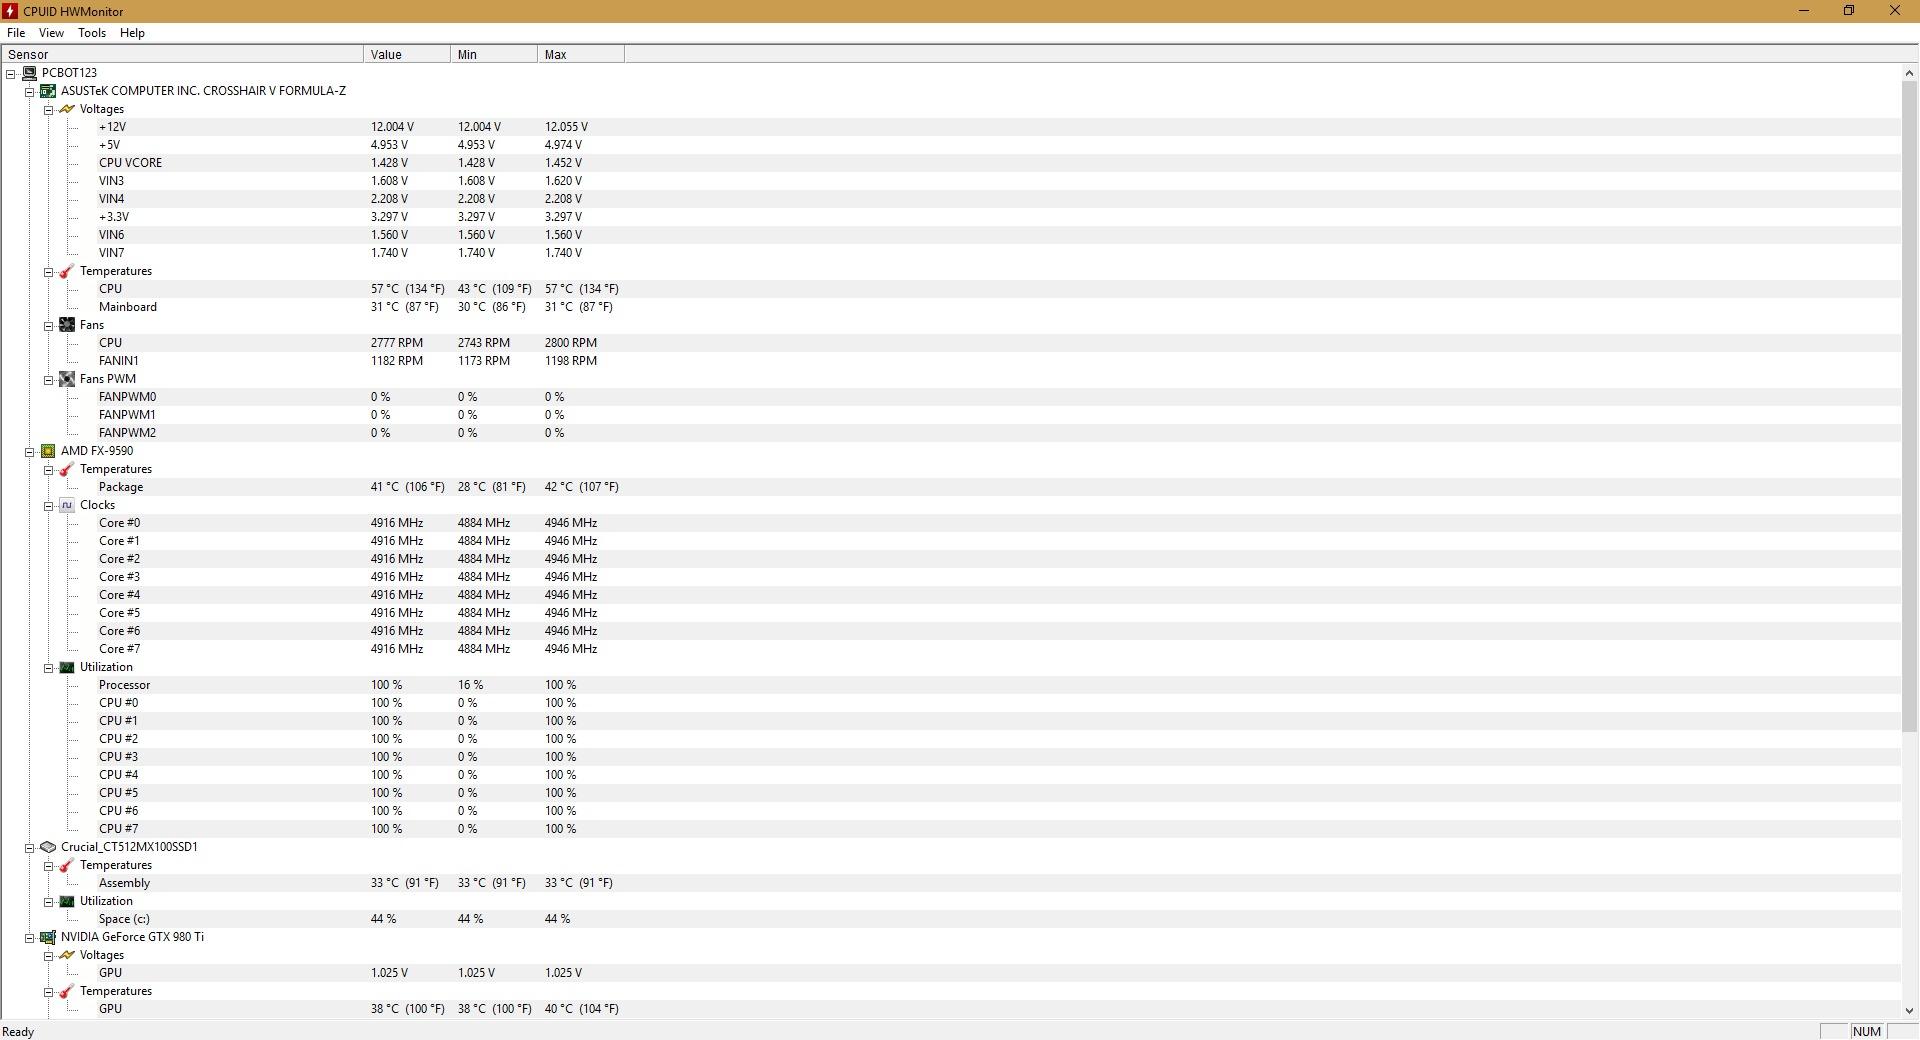Click the Value column header
Image resolution: width=1920 pixels, height=1040 pixels.
407,55
